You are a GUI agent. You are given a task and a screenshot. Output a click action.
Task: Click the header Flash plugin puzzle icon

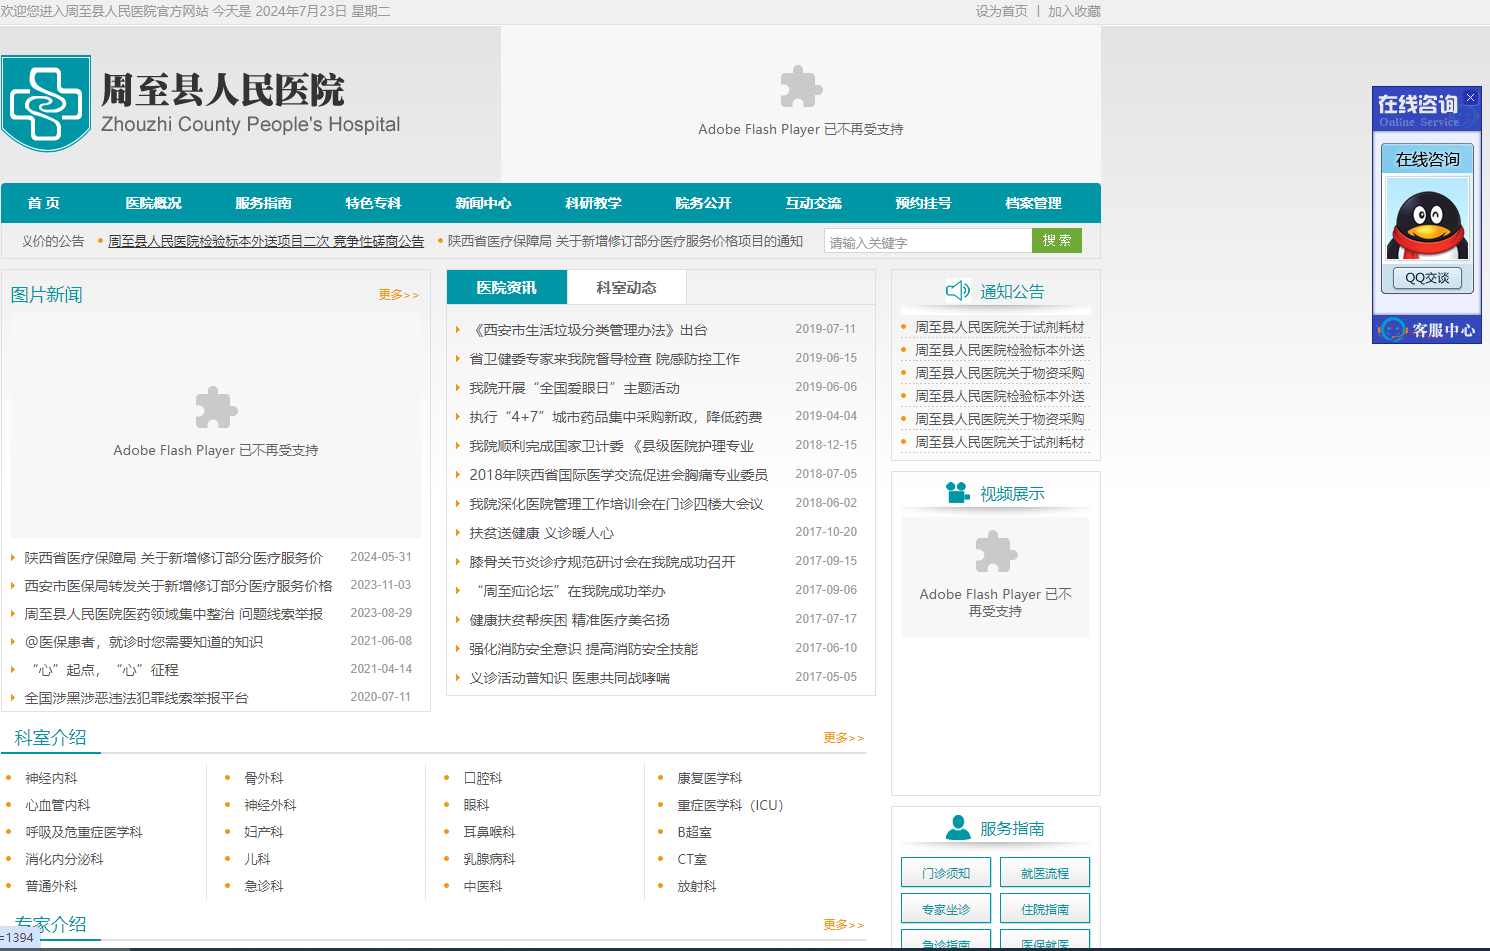click(x=801, y=87)
